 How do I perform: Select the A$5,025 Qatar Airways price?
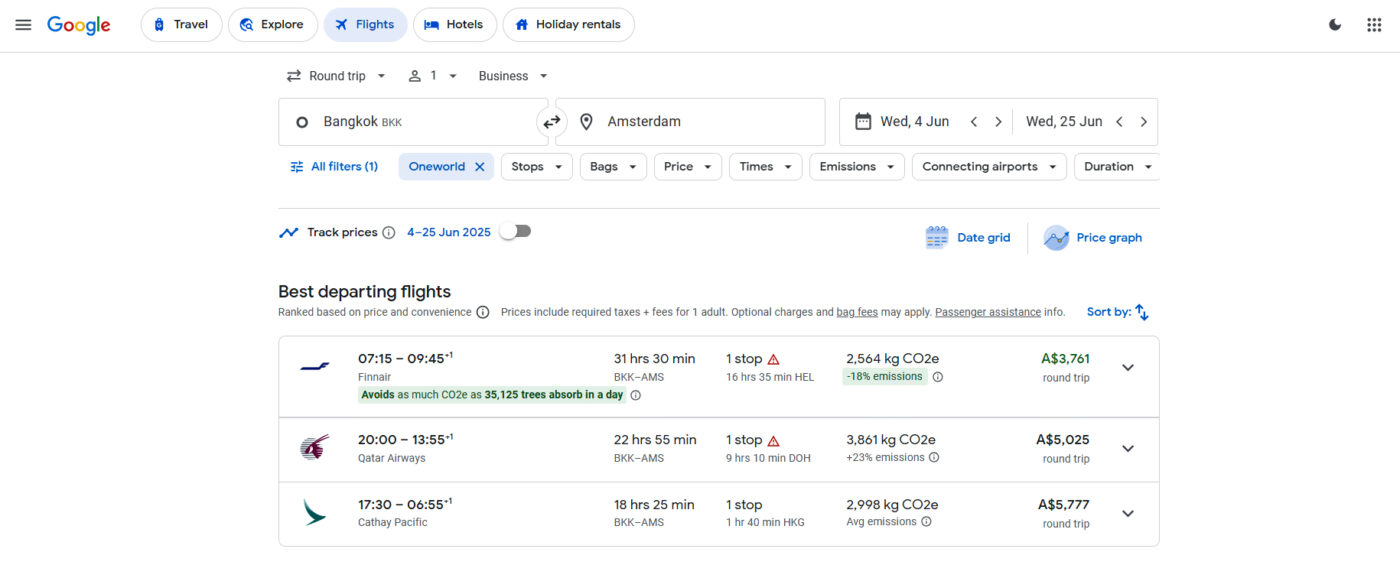coord(1063,440)
